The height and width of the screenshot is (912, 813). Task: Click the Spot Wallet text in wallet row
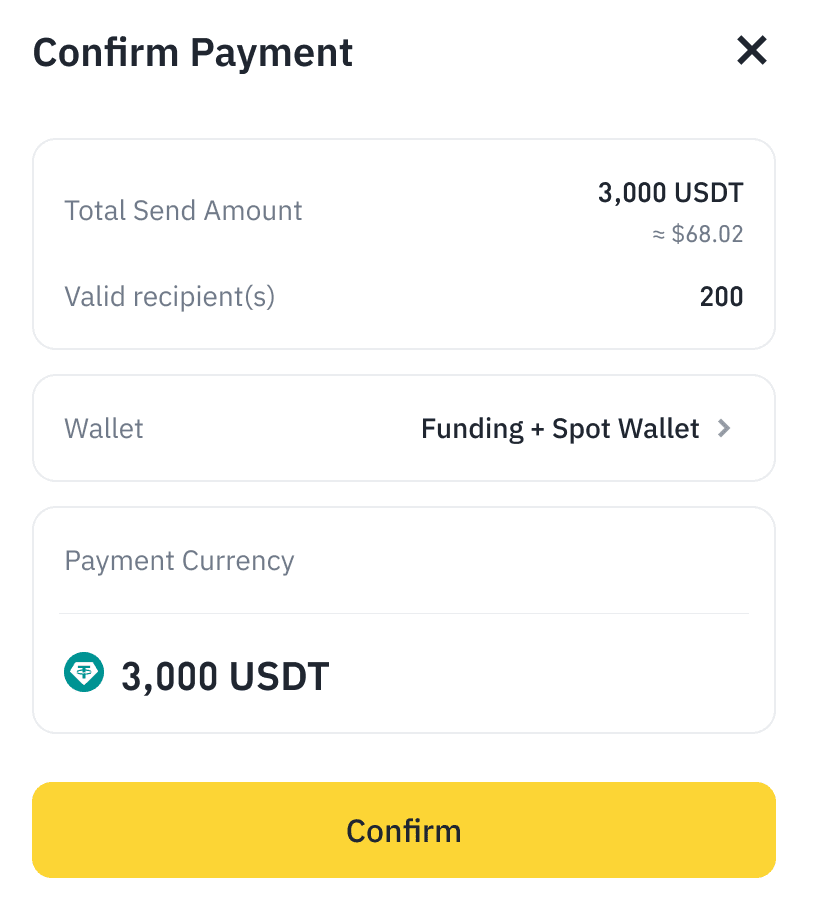(x=626, y=429)
